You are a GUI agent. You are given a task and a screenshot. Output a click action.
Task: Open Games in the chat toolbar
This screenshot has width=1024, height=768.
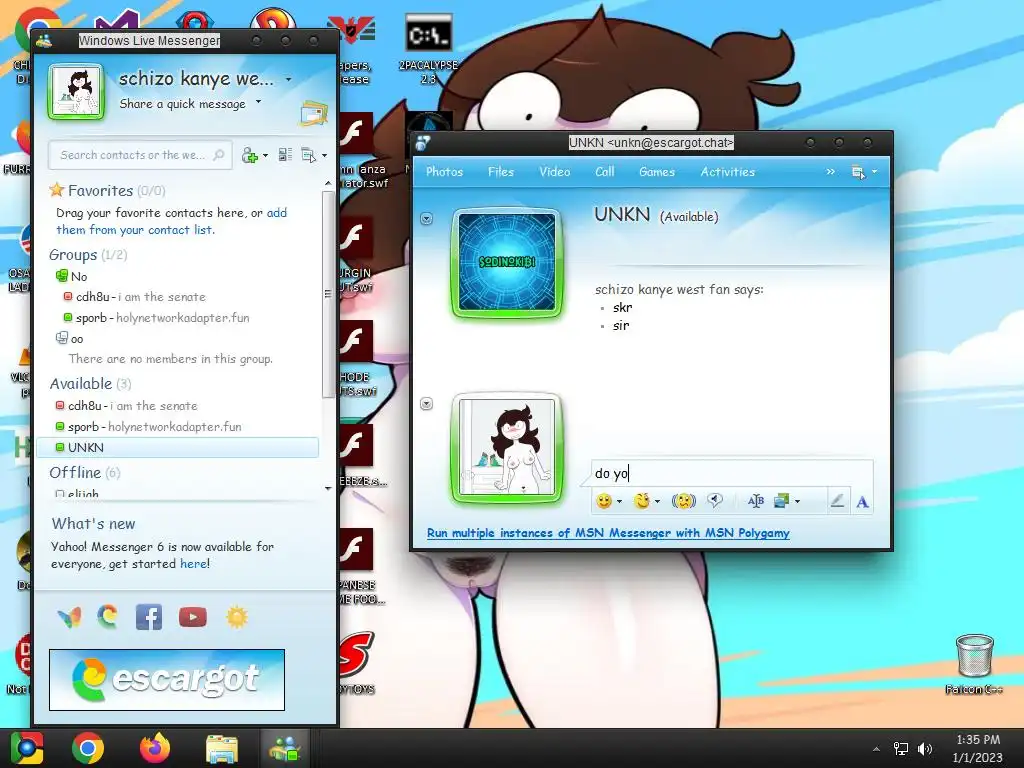pyautogui.click(x=657, y=172)
